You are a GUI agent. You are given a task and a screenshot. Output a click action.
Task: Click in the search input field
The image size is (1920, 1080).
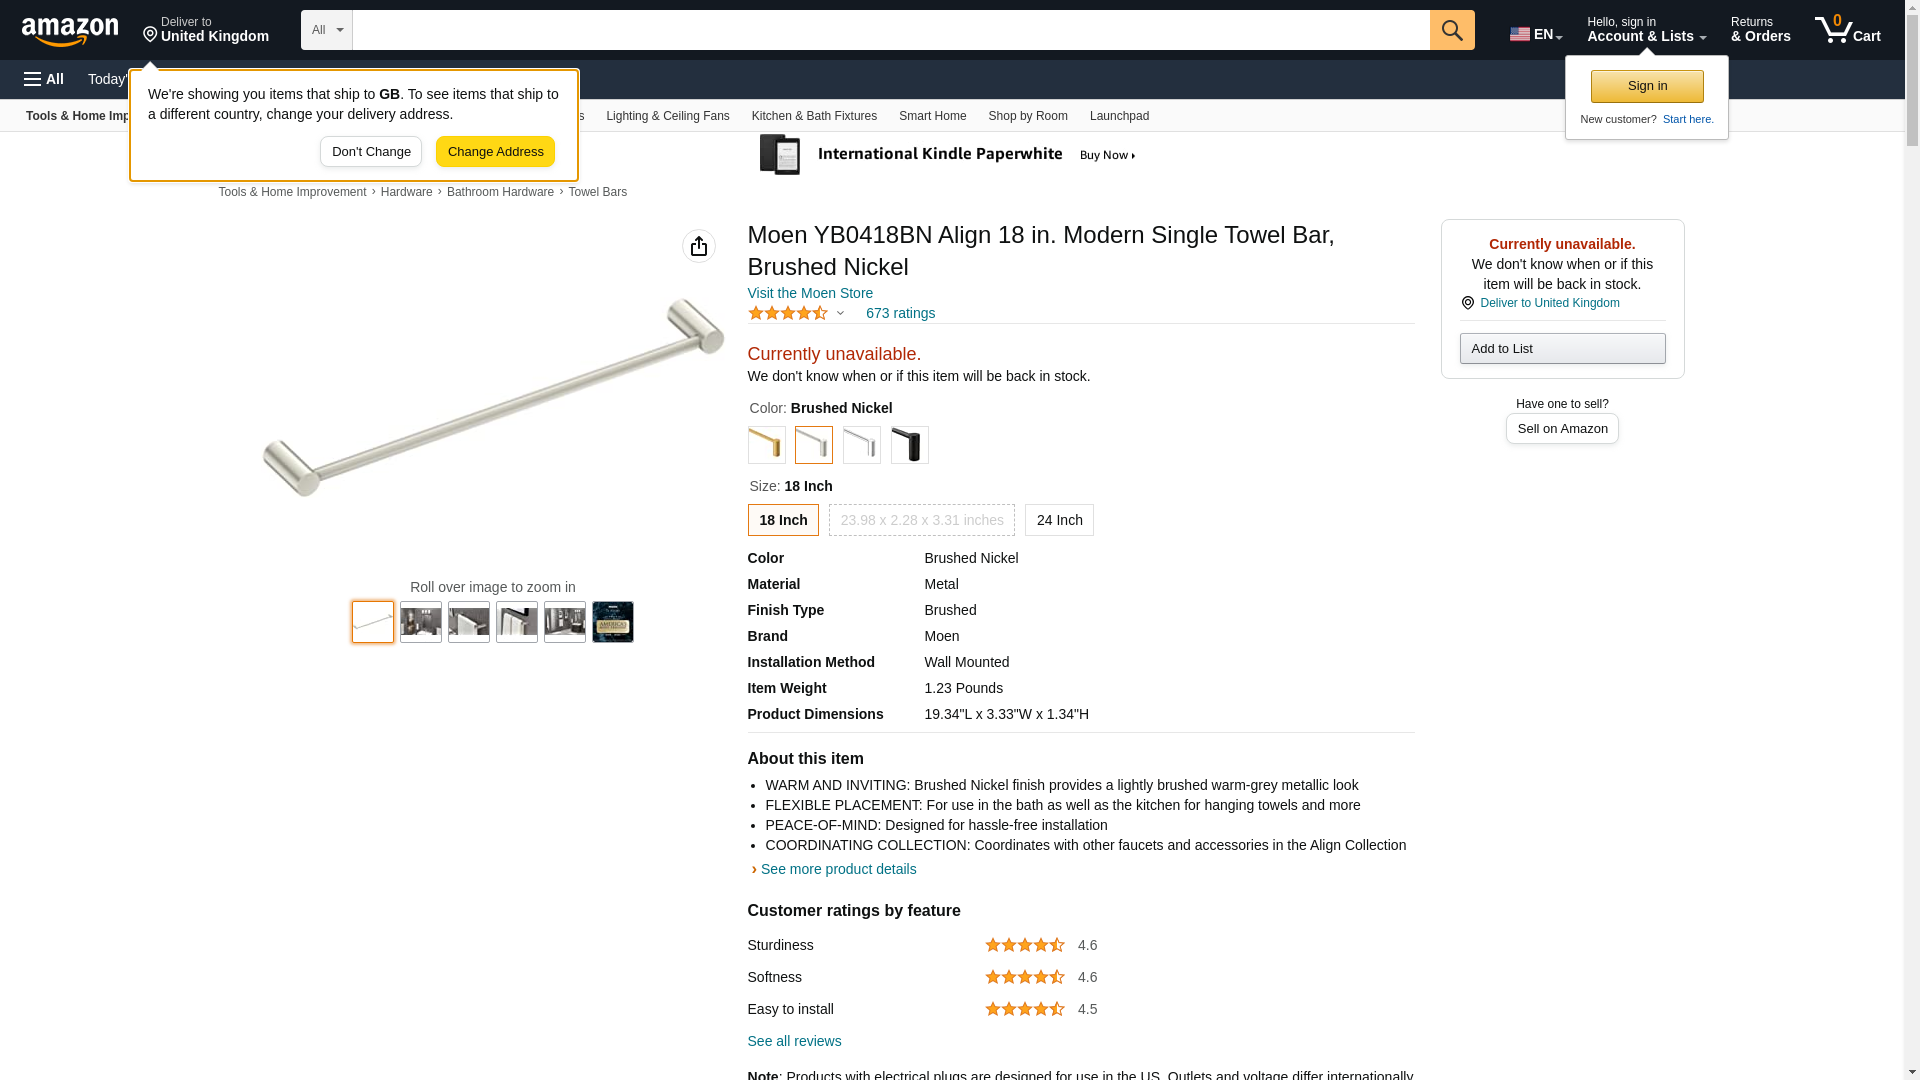890,30
